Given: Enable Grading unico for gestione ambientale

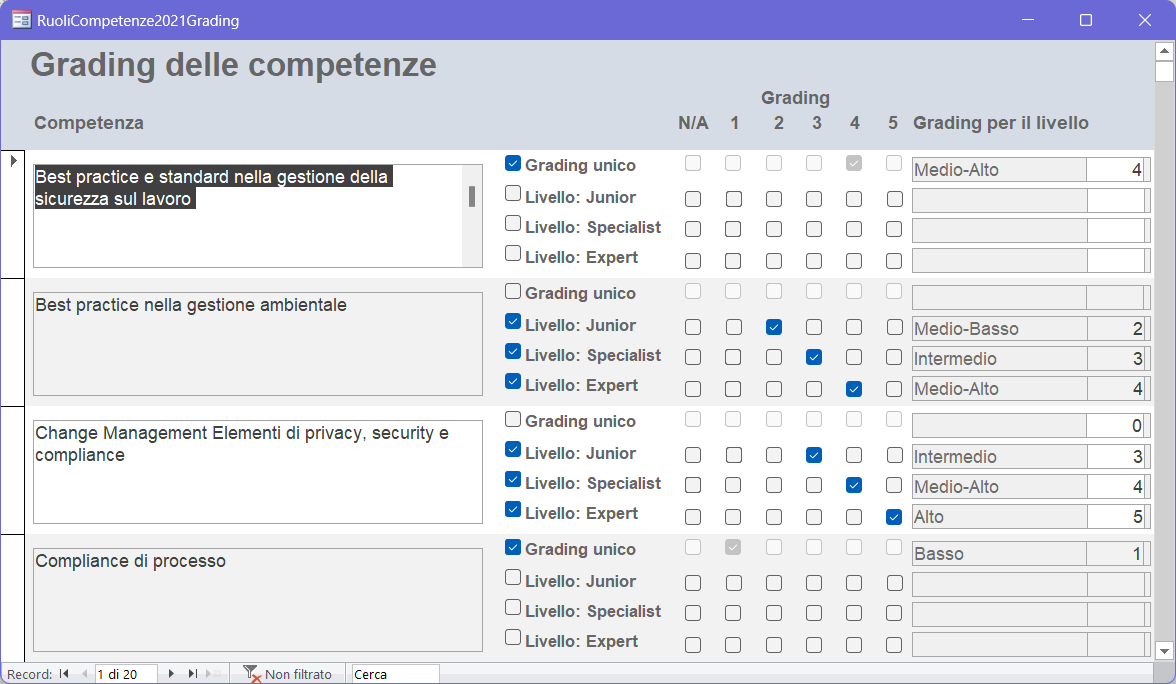Looking at the screenshot, I should click(513, 291).
